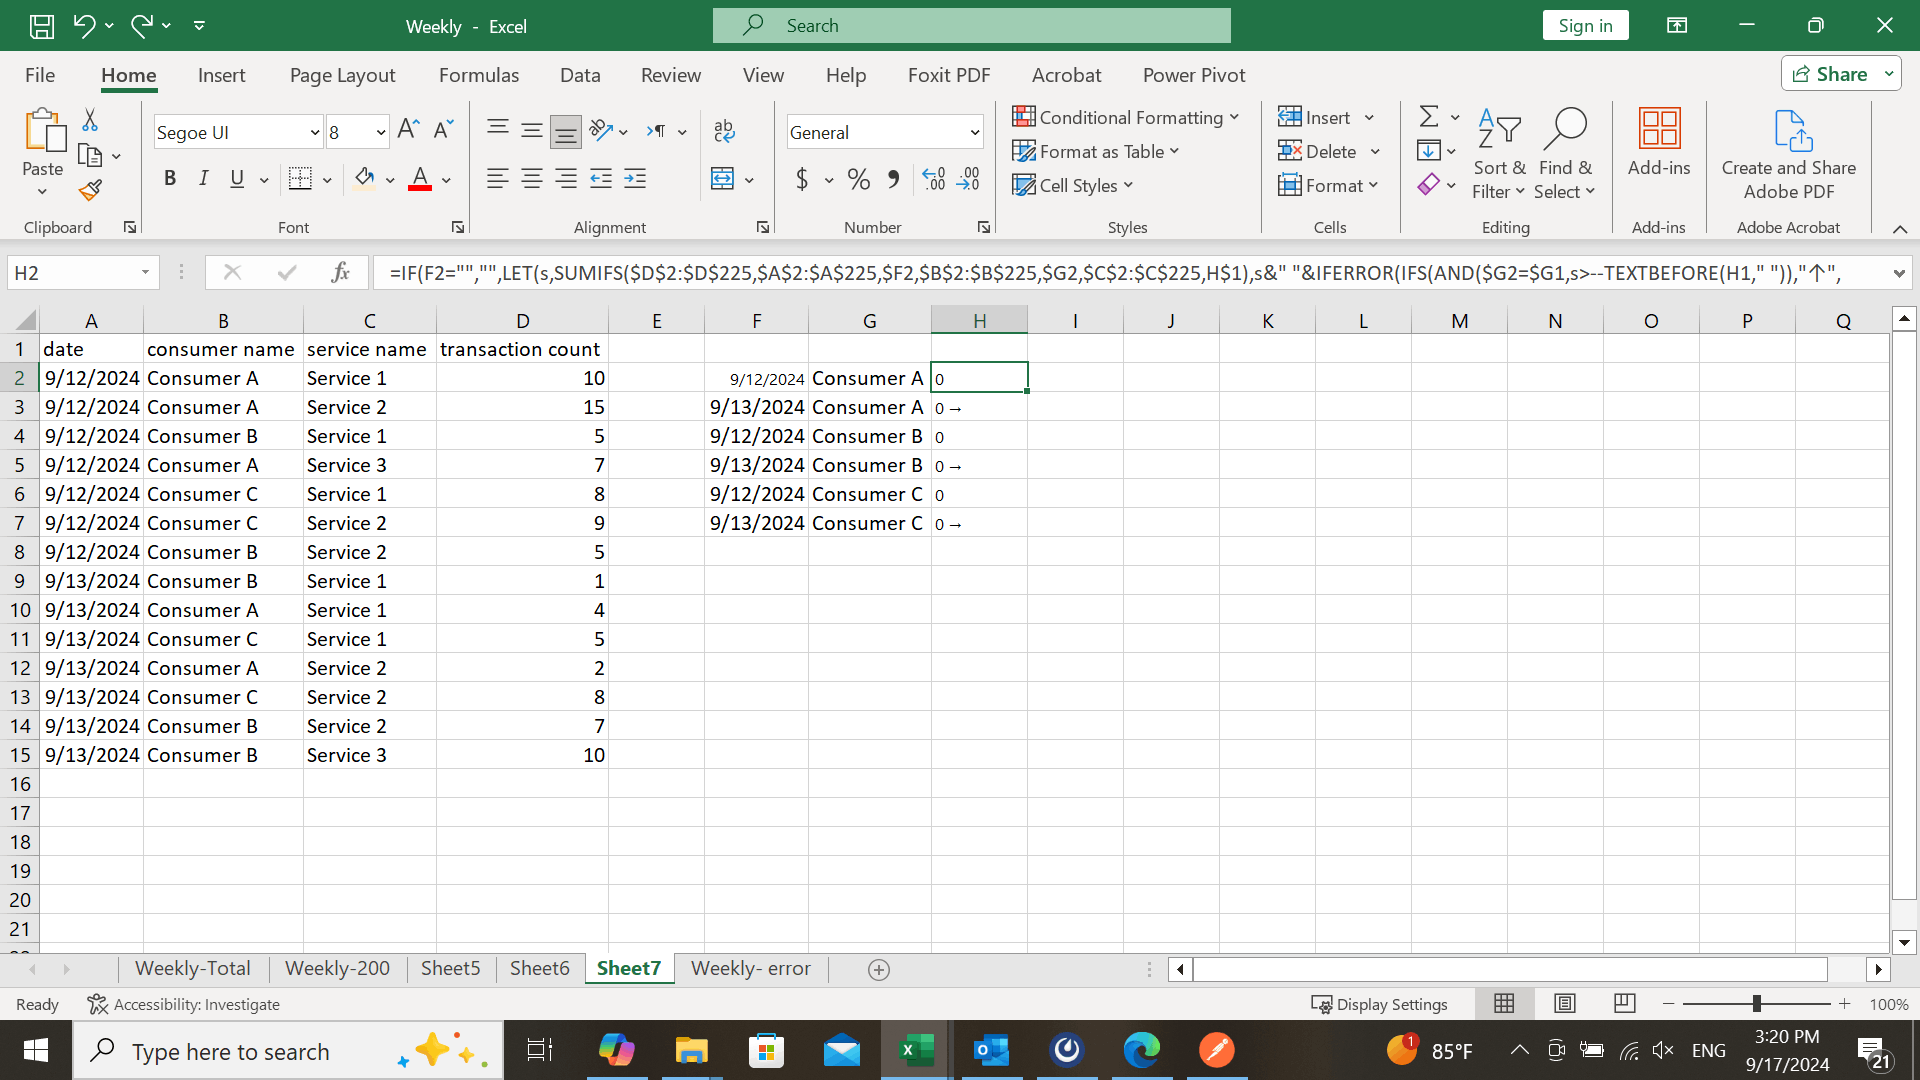Click the Increase Decimal icon
The image size is (1920, 1080).
point(934,179)
